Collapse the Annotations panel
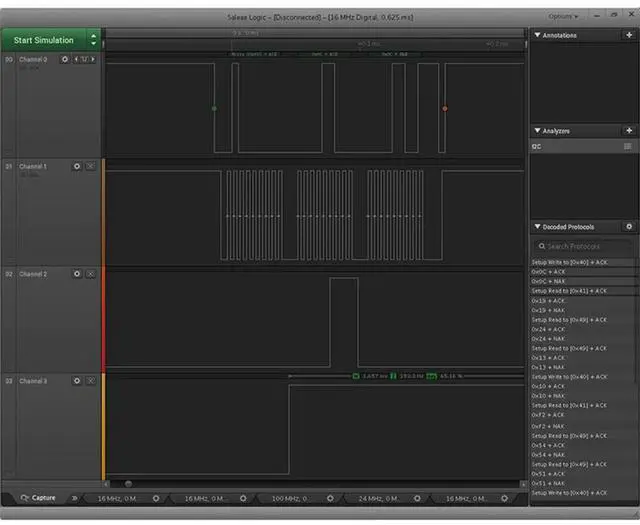640x525 pixels. point(537,35)
